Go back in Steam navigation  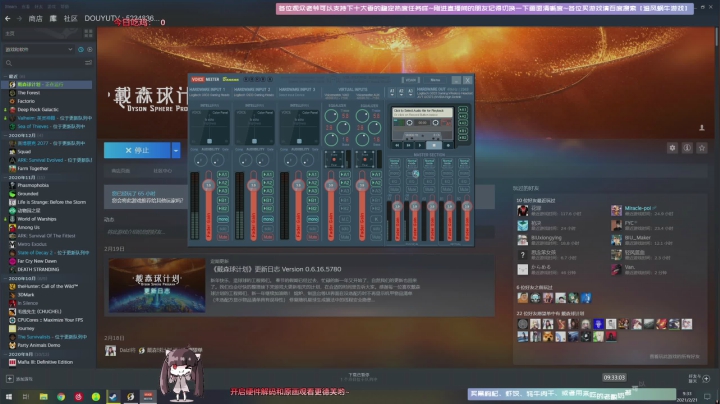pyautogui.click(x=7, y=18)
